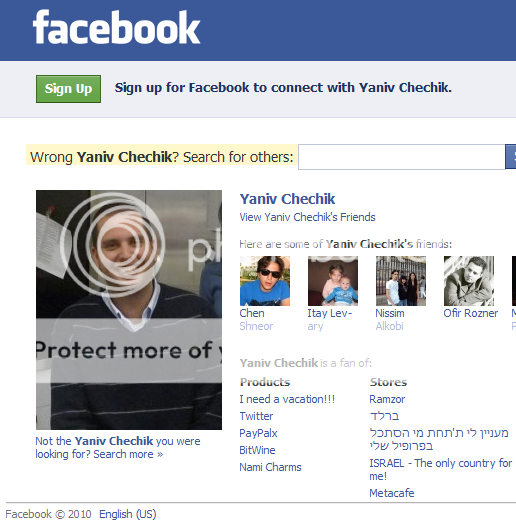Open the Metacafe store link
The height and width of the screenshot is (528, 516).
tap(392, 493)
